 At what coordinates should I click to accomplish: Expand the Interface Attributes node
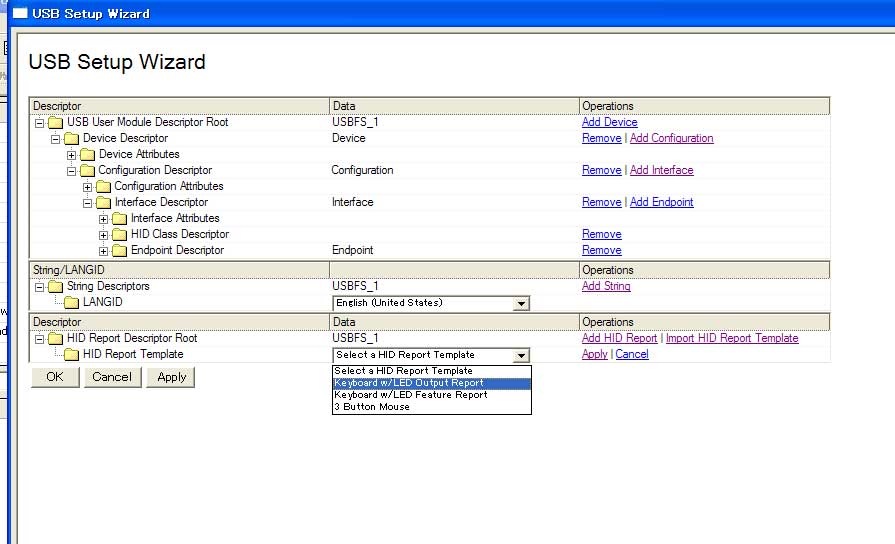[104, 219]
